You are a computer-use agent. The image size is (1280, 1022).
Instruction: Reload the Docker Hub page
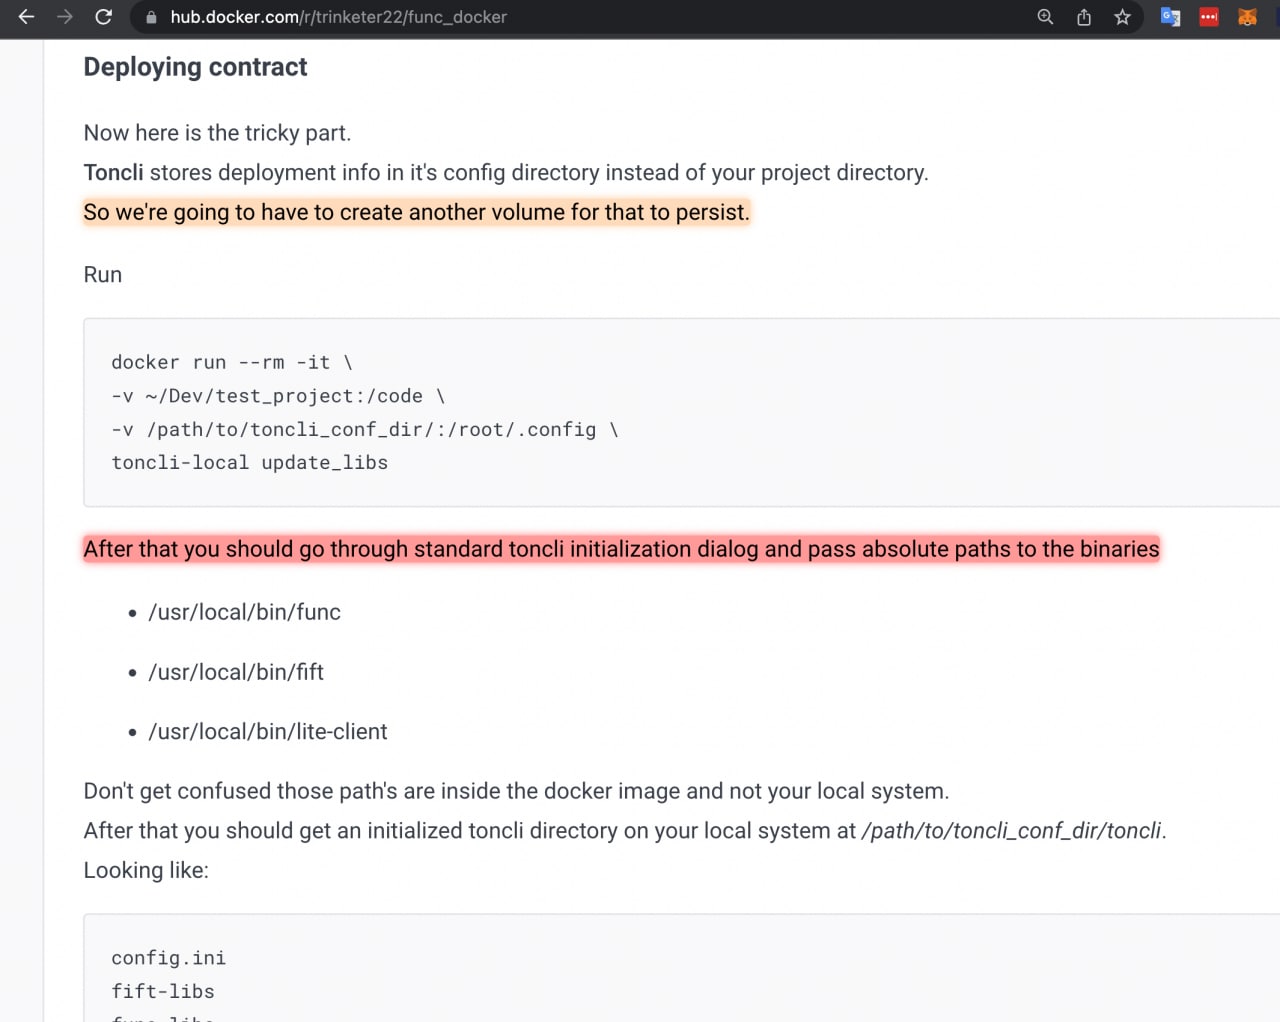click(x=103, y=17)
